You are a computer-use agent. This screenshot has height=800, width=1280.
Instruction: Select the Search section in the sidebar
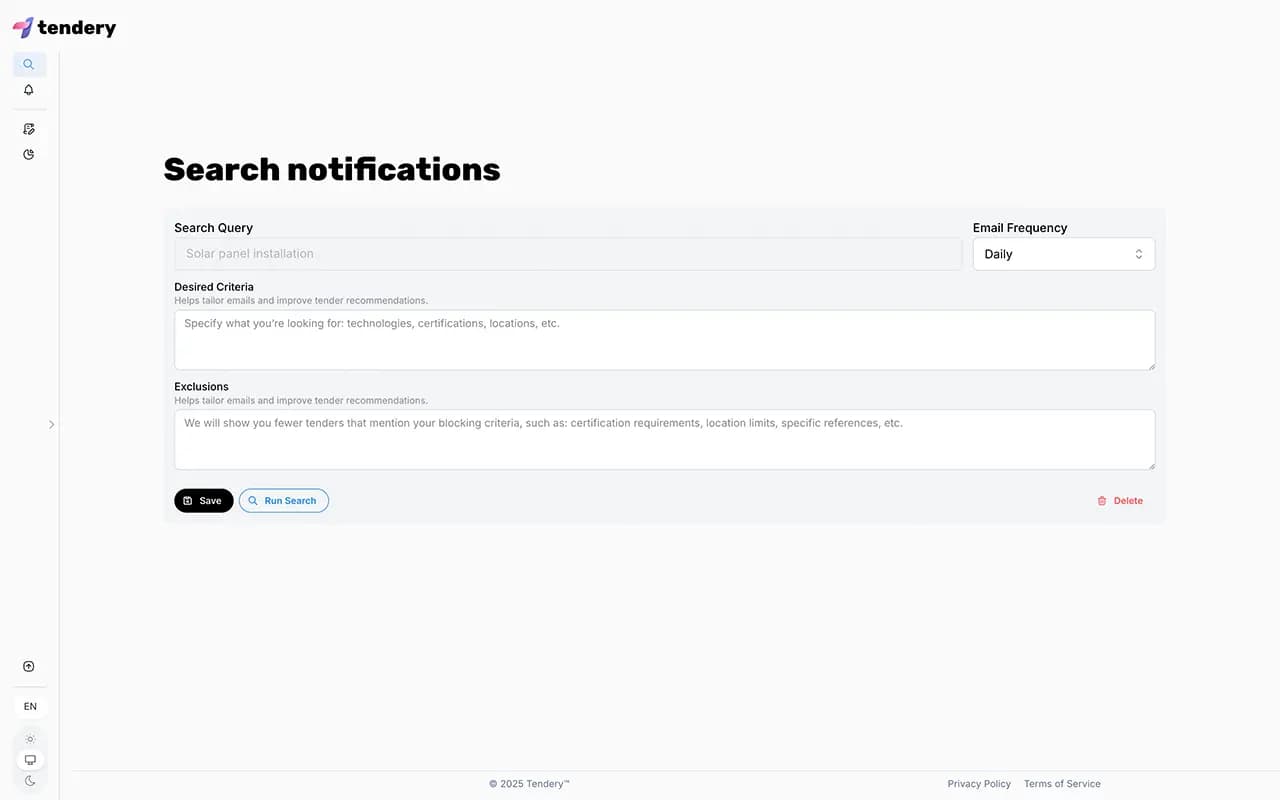(x=29, y=63)
